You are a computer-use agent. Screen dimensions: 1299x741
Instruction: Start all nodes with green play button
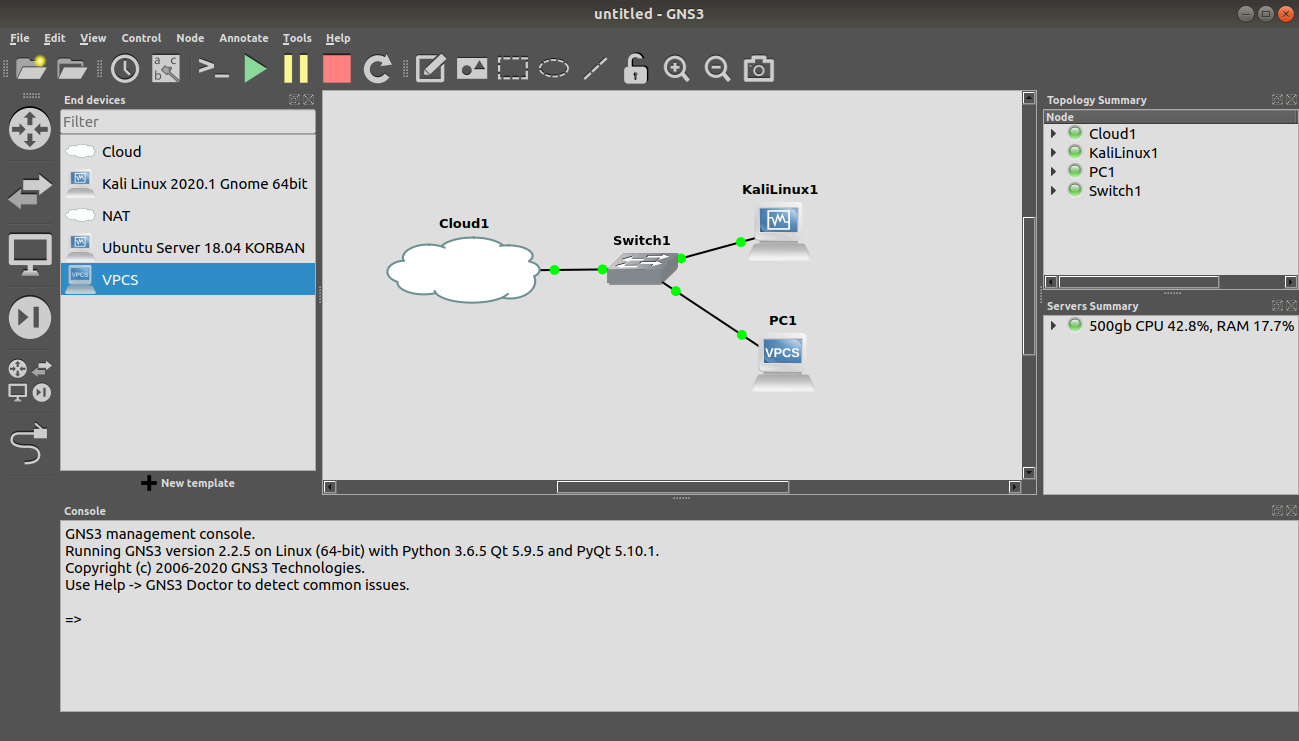(256, 69)
